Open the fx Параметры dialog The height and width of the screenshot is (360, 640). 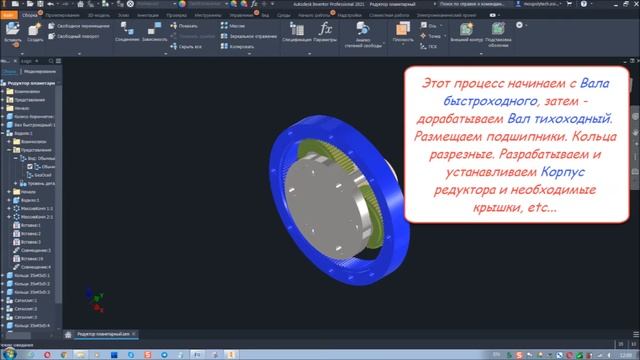tap(325, 31)
